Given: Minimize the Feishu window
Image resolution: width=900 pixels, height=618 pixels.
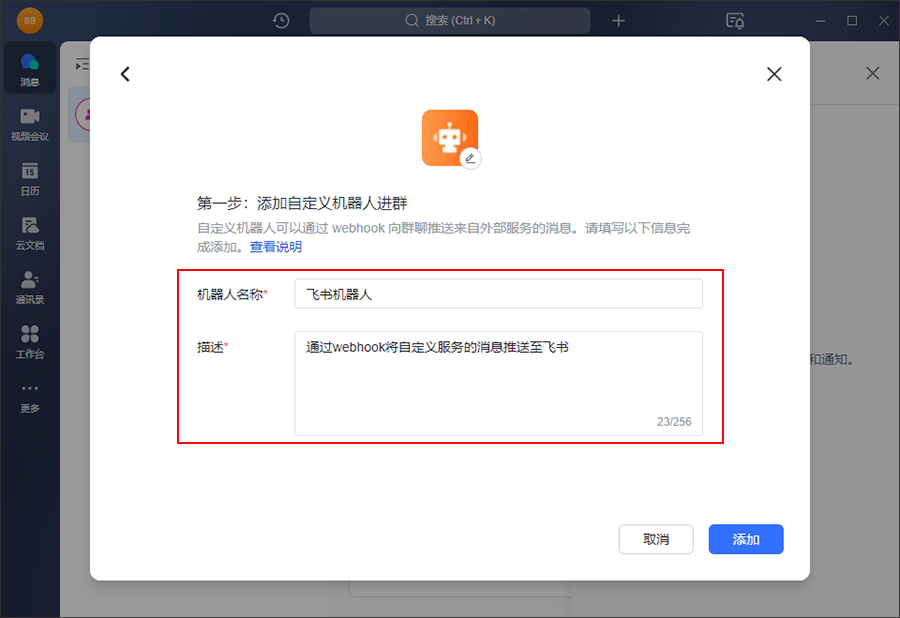Looking at the screenshot, I should pyautogui.click(x=820, y=21).
